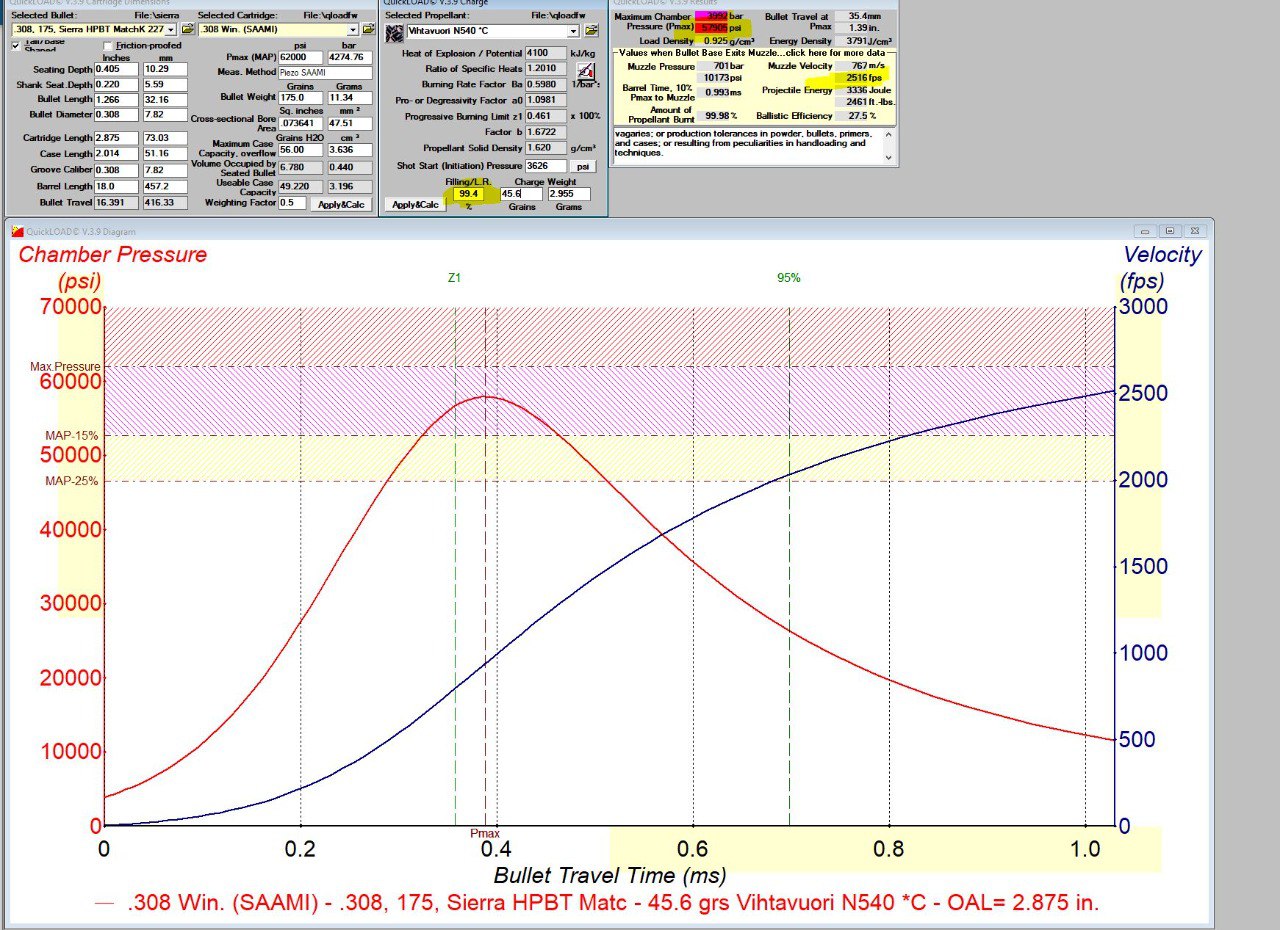Image resolution: width=1280 pixels, height=930 pixels.
Task: Click the Bullet Travel 16.391 inches value
Action: coord(116,202)
